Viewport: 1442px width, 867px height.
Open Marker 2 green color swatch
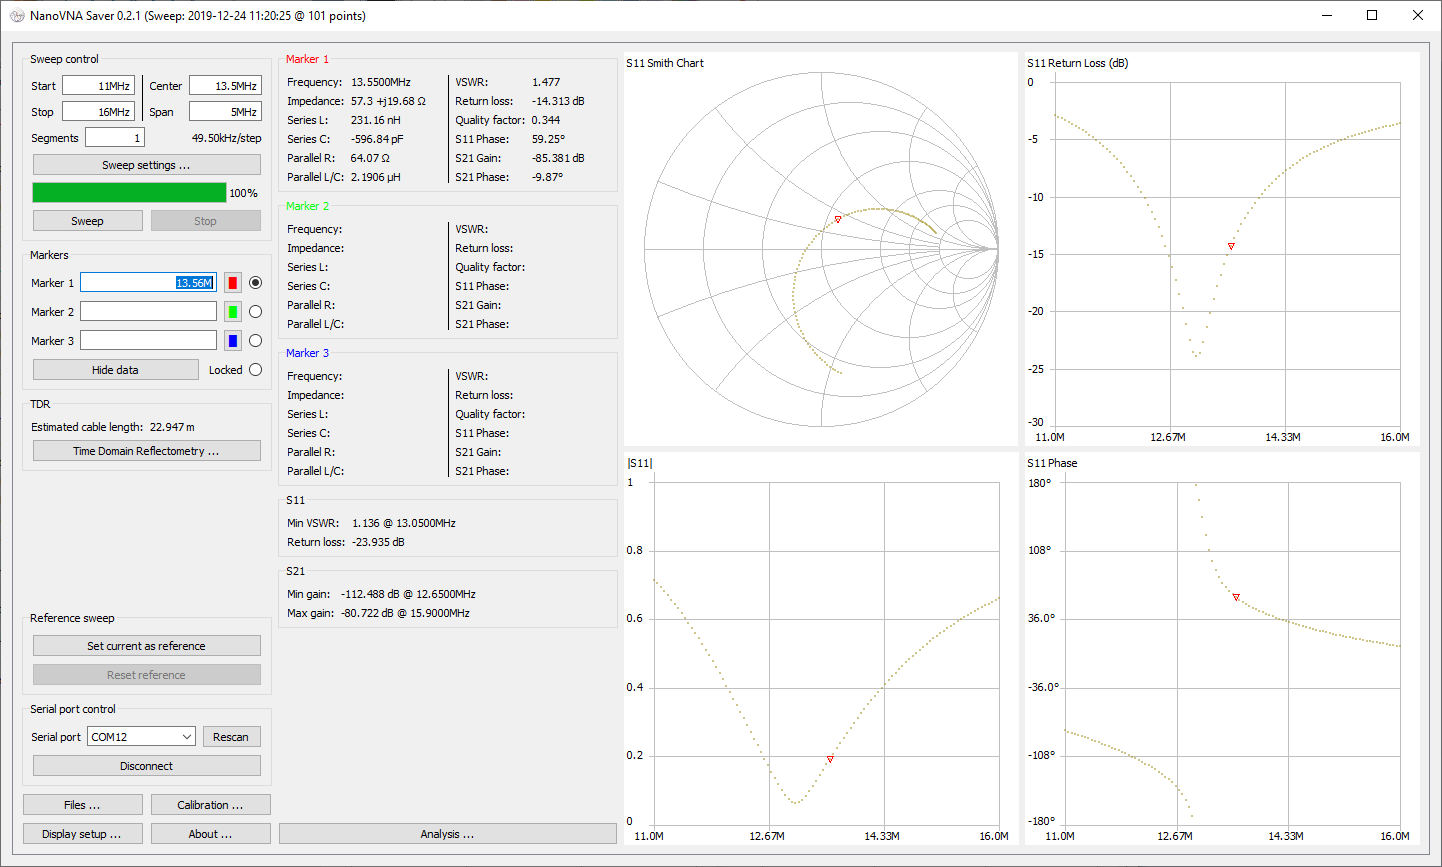[x=233, y=312]
